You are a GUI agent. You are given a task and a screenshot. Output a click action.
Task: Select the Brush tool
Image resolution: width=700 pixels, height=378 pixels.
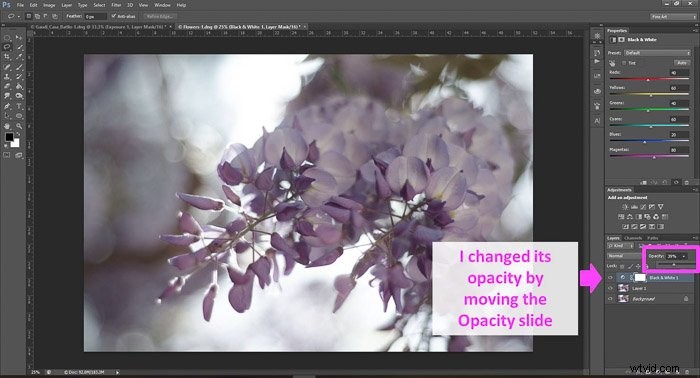point(19,67)
